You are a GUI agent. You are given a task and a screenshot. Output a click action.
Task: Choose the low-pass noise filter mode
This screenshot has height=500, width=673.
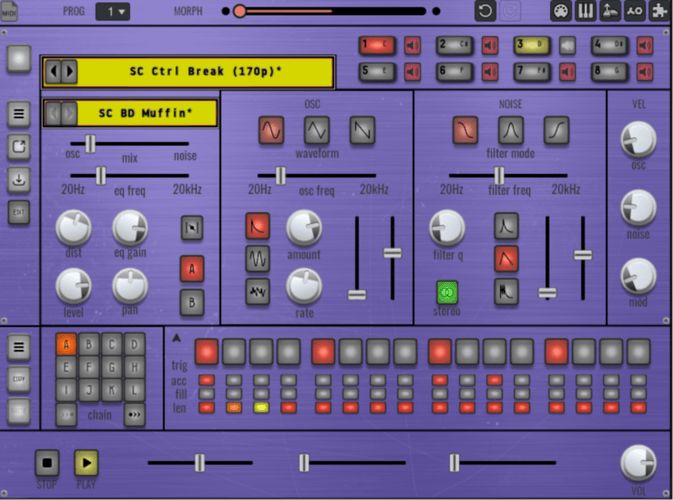click(465, 130)
